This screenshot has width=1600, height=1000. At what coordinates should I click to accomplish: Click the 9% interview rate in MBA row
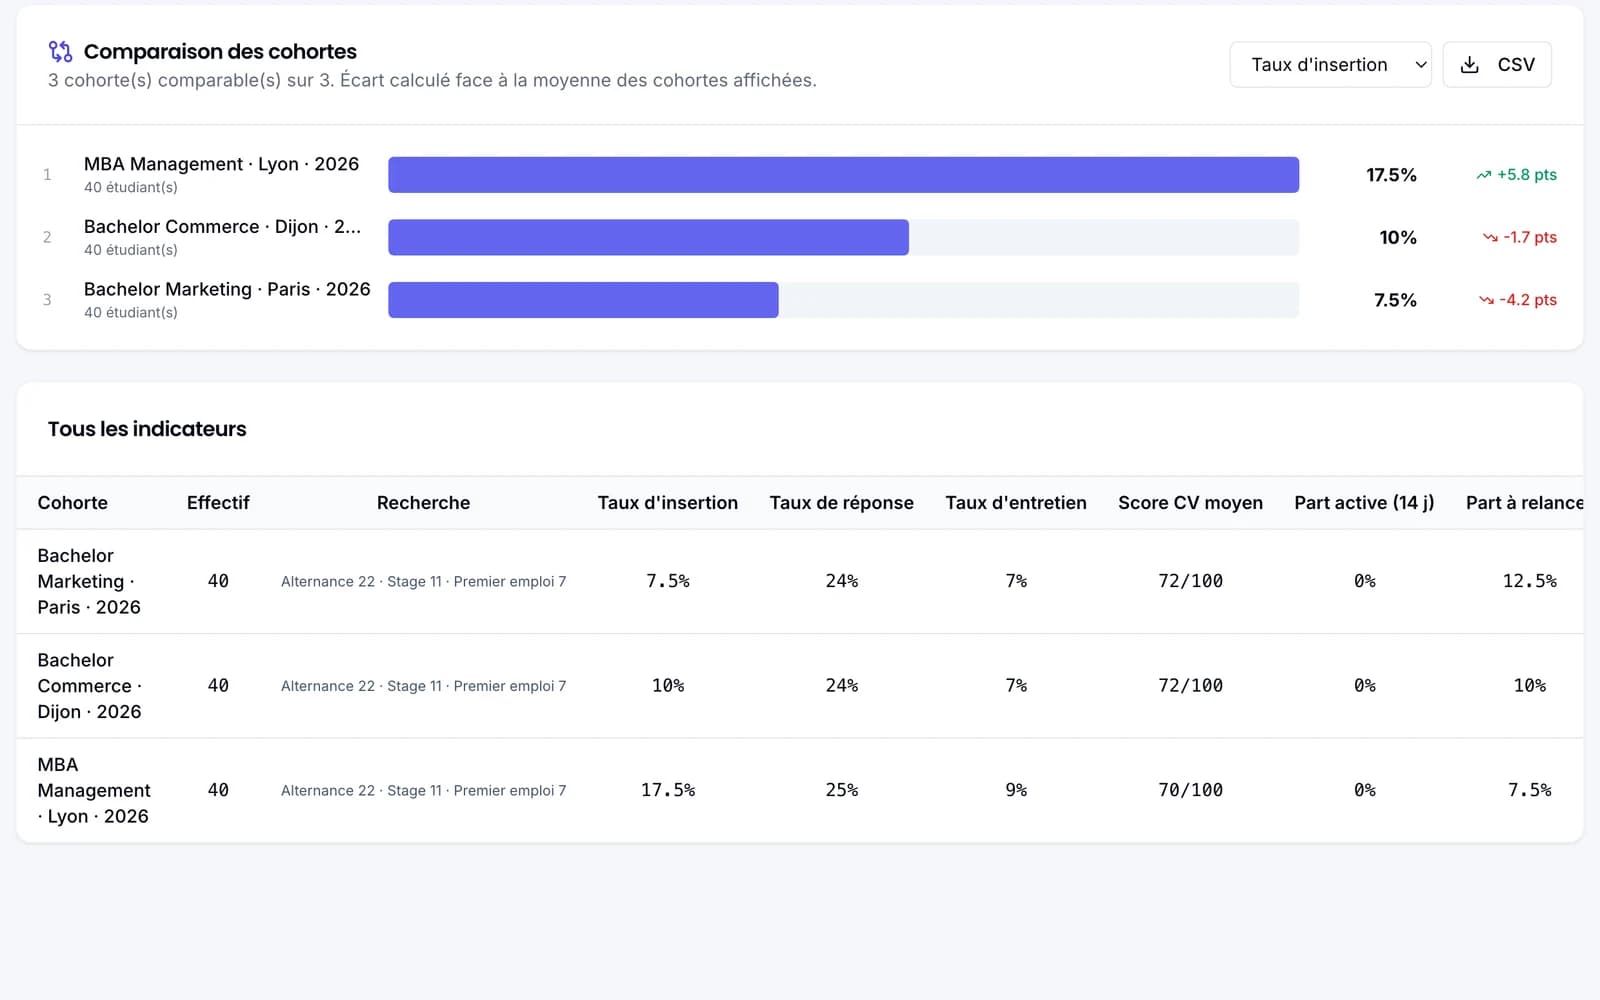tap(1016, 790)
